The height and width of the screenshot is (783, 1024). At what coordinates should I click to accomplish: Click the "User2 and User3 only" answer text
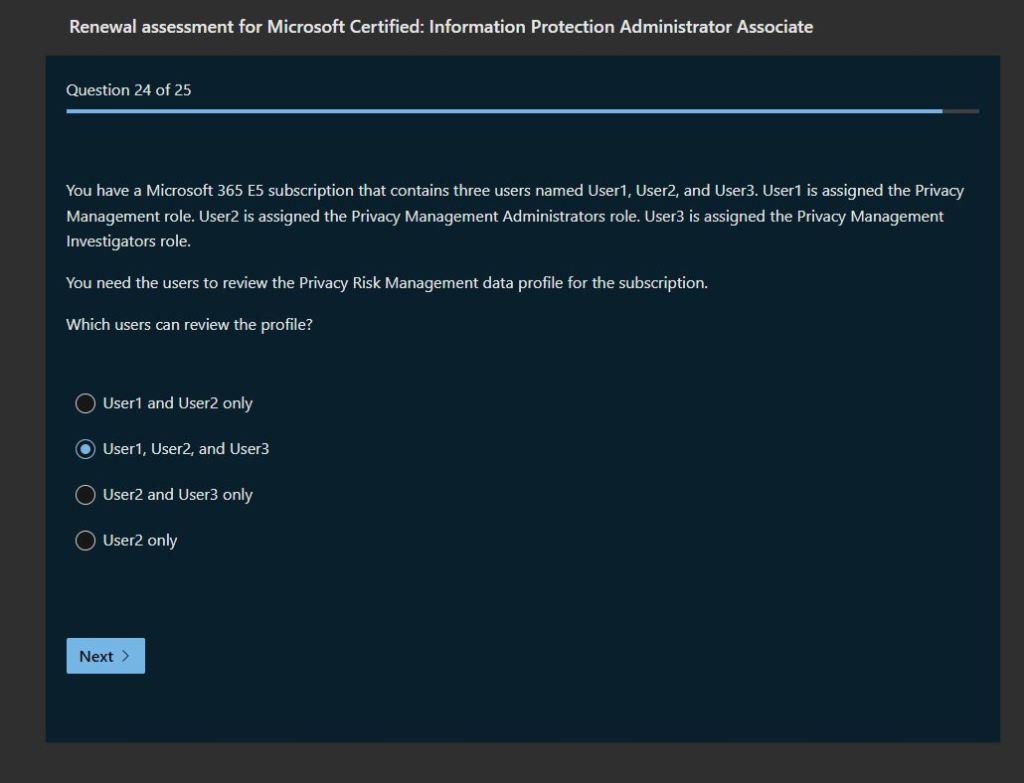click(x=178, y=495)
